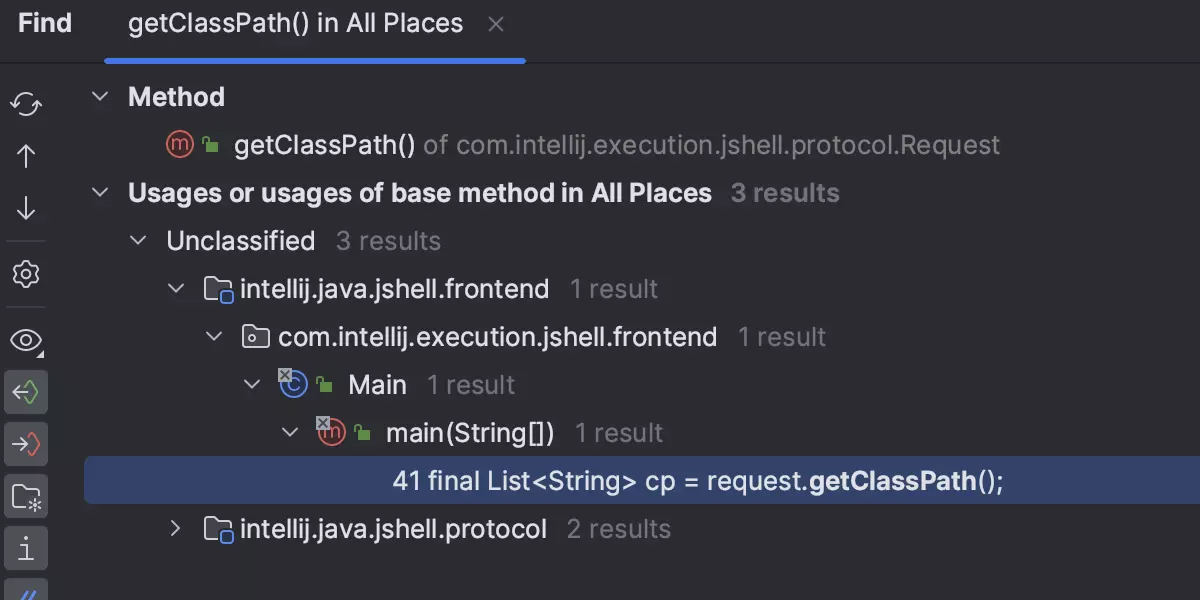Toggle the group by directory icon
1200x600 pixels.
pos(26,495)
